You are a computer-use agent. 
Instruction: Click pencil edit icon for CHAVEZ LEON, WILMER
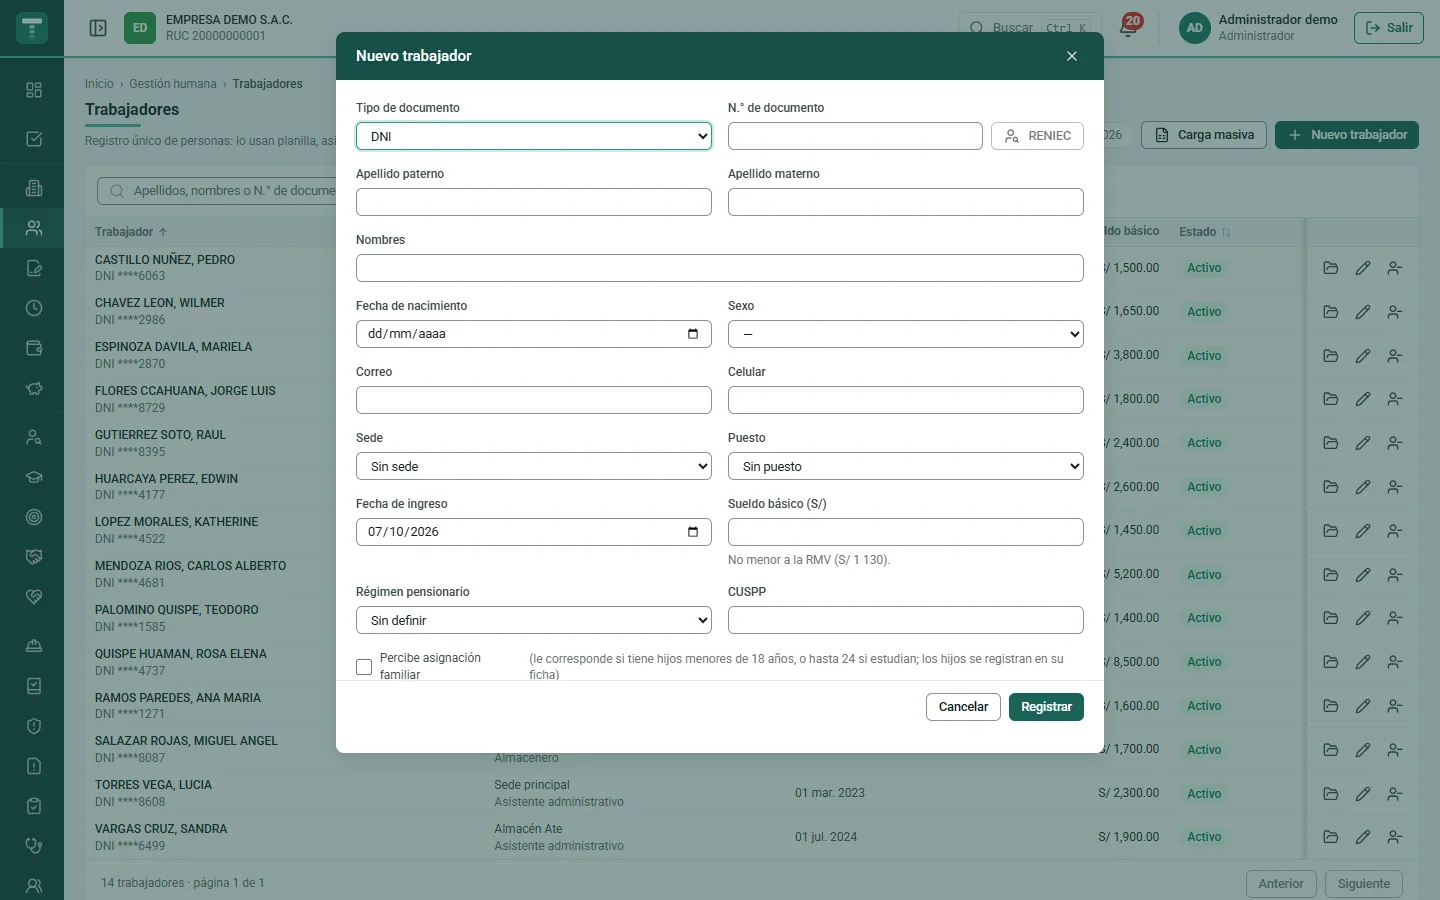pos(1362,312)
